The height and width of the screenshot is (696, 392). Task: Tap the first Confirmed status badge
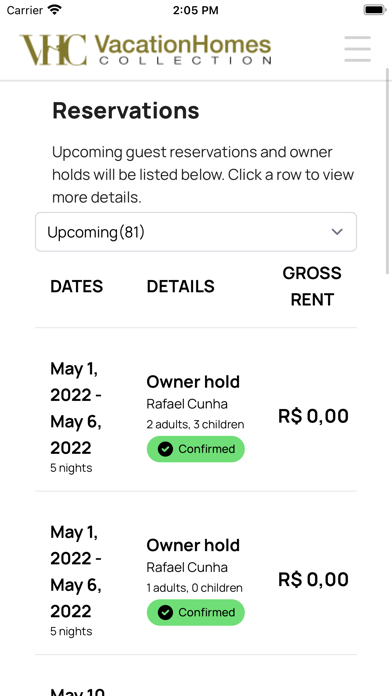point(196,449)
